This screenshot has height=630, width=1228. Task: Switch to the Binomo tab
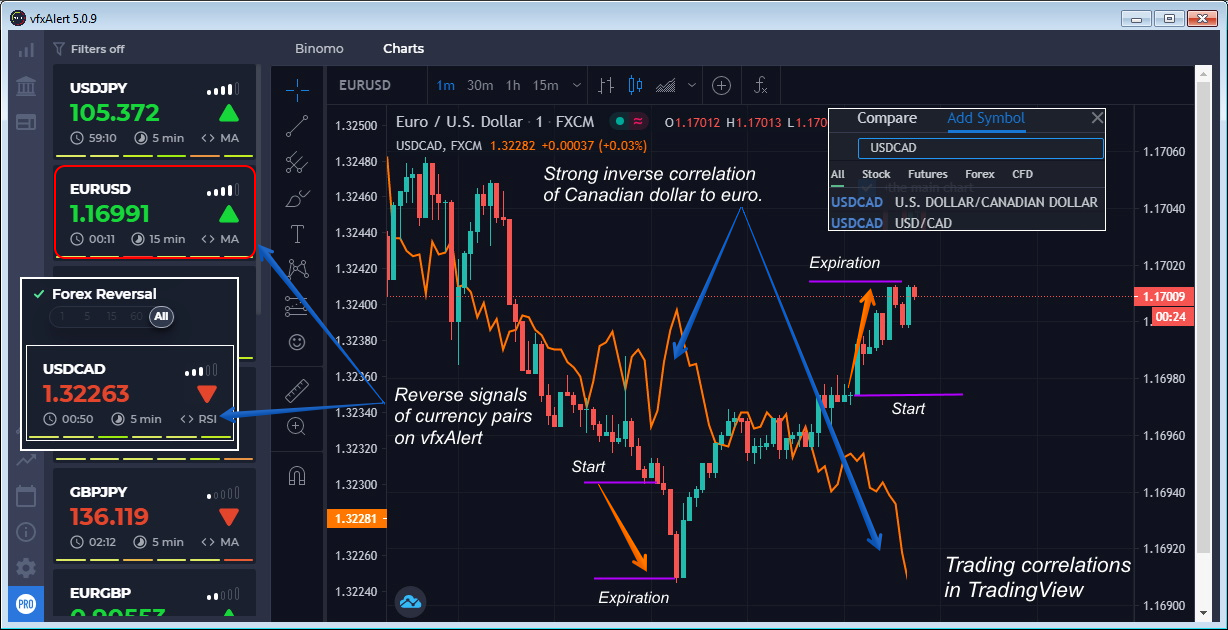[x=319, y=48]
